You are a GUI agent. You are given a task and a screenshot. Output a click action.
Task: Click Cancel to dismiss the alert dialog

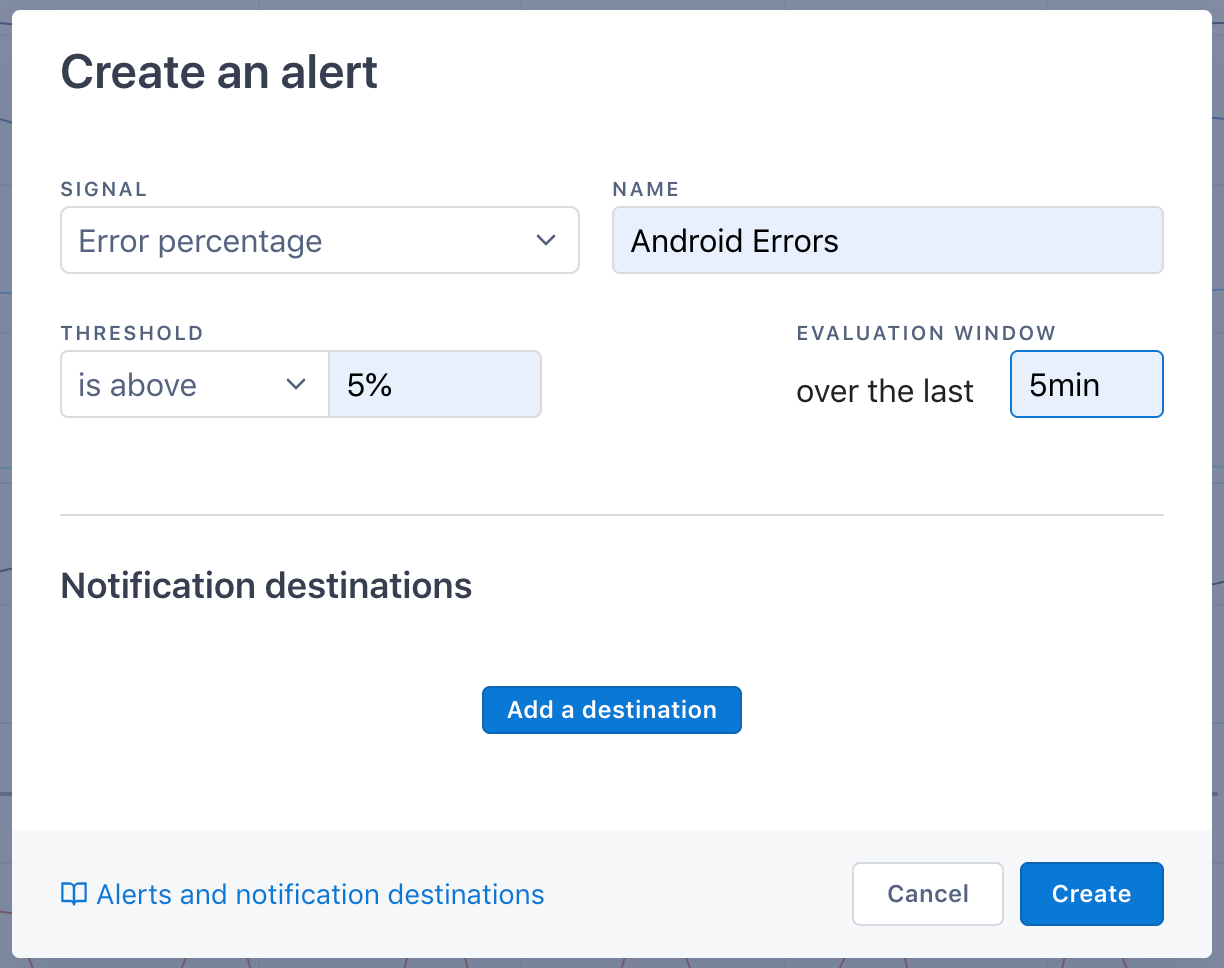click(x=927, y=894)
